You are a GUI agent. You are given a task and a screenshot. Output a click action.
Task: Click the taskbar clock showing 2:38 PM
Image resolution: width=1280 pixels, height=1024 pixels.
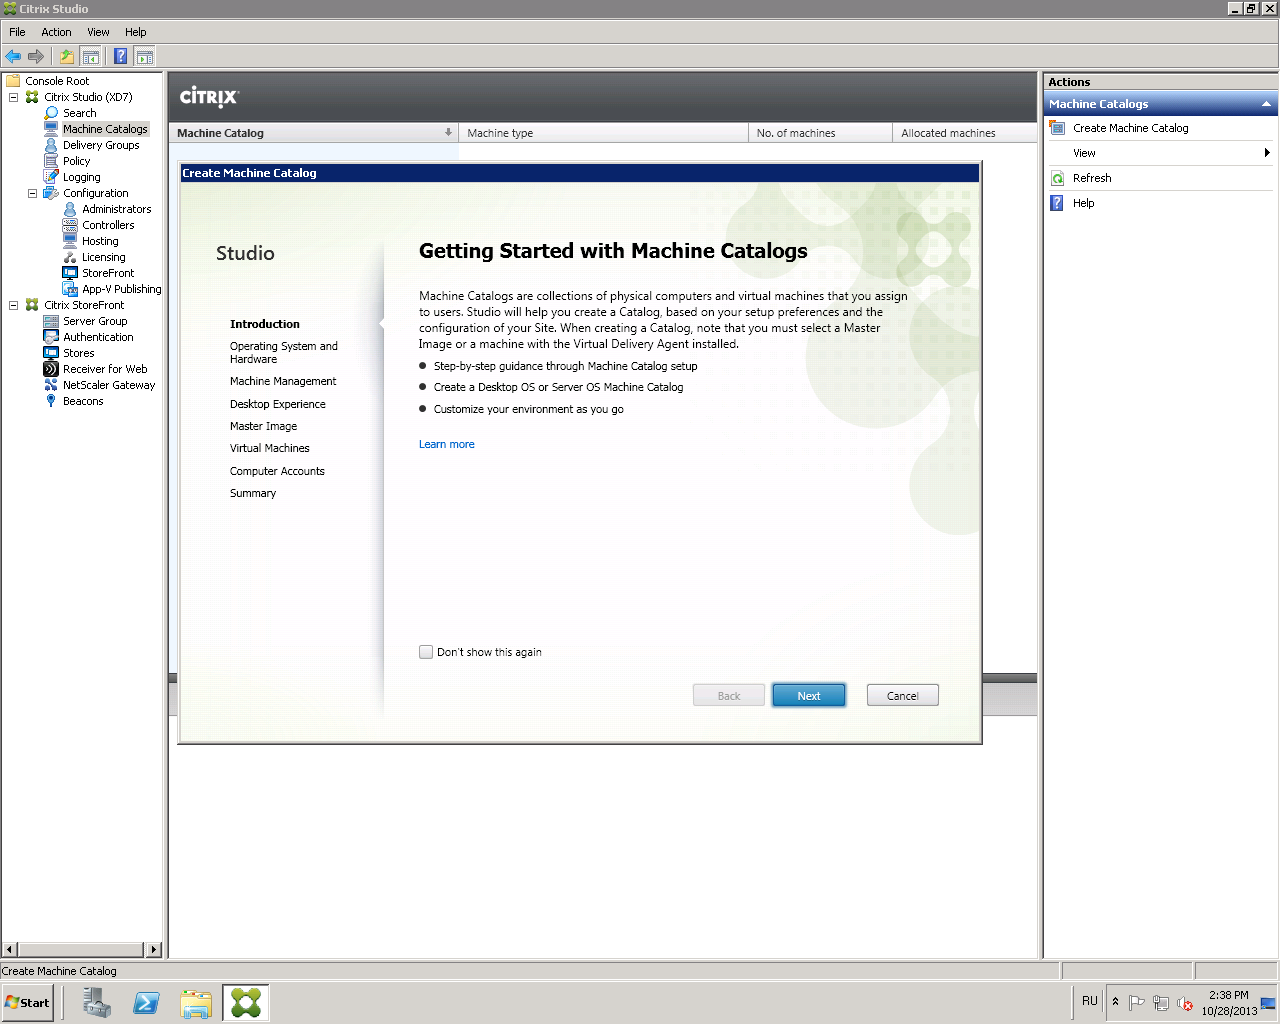coord(1229,1003)
